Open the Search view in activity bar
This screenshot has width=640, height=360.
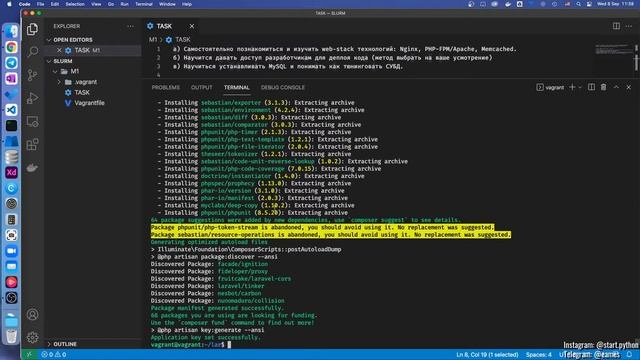[32, 52]
